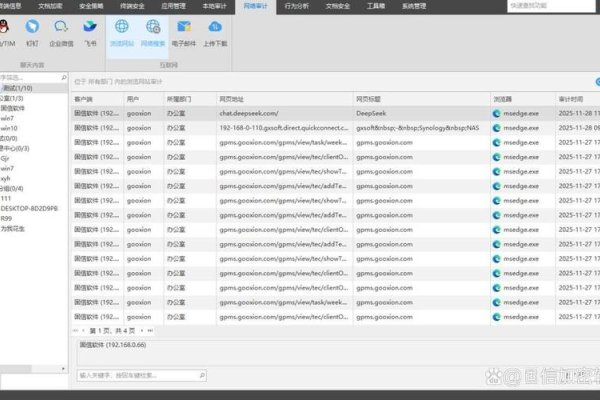This screenshot has width=600, height=400.
Task: Select the win10 client in the tree
Action: click(9, 128)
